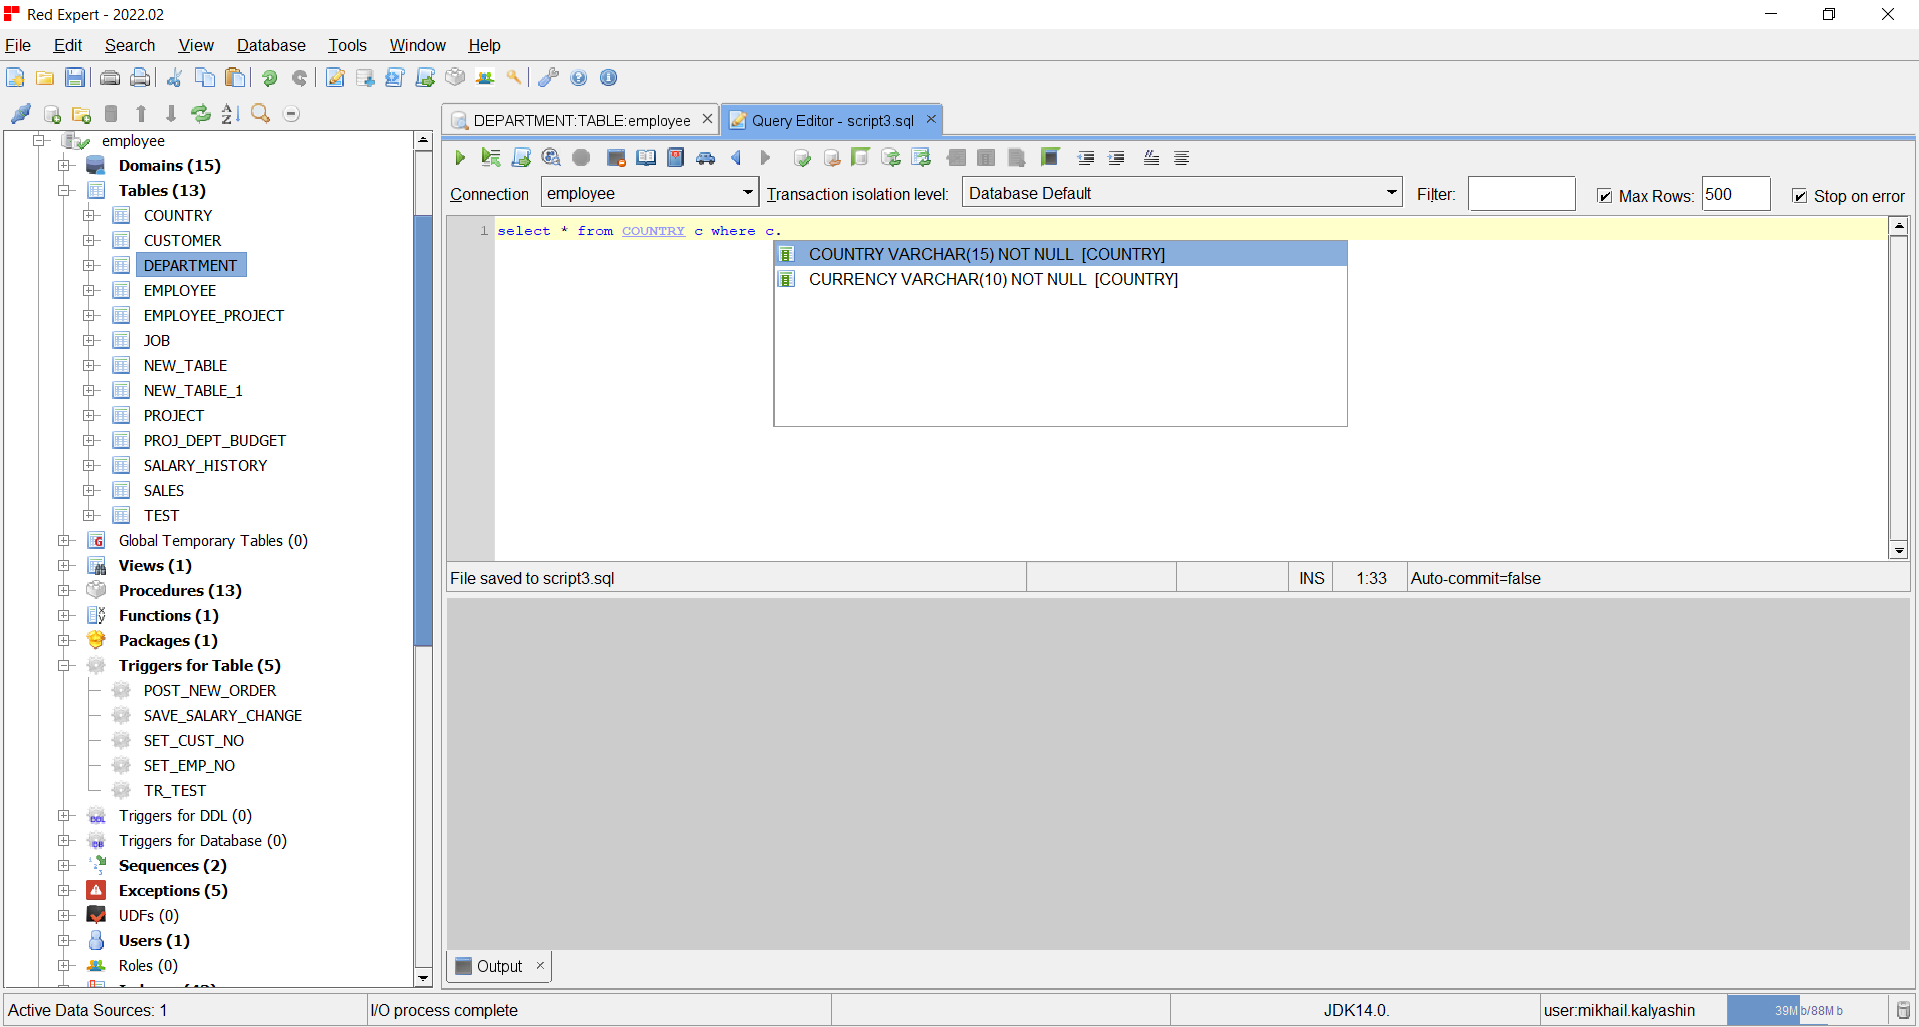Toggle the Stop on error checkbox
Viewport: 1919px width, 1027px height.
pyautogui.click(x=1800, y=196)
